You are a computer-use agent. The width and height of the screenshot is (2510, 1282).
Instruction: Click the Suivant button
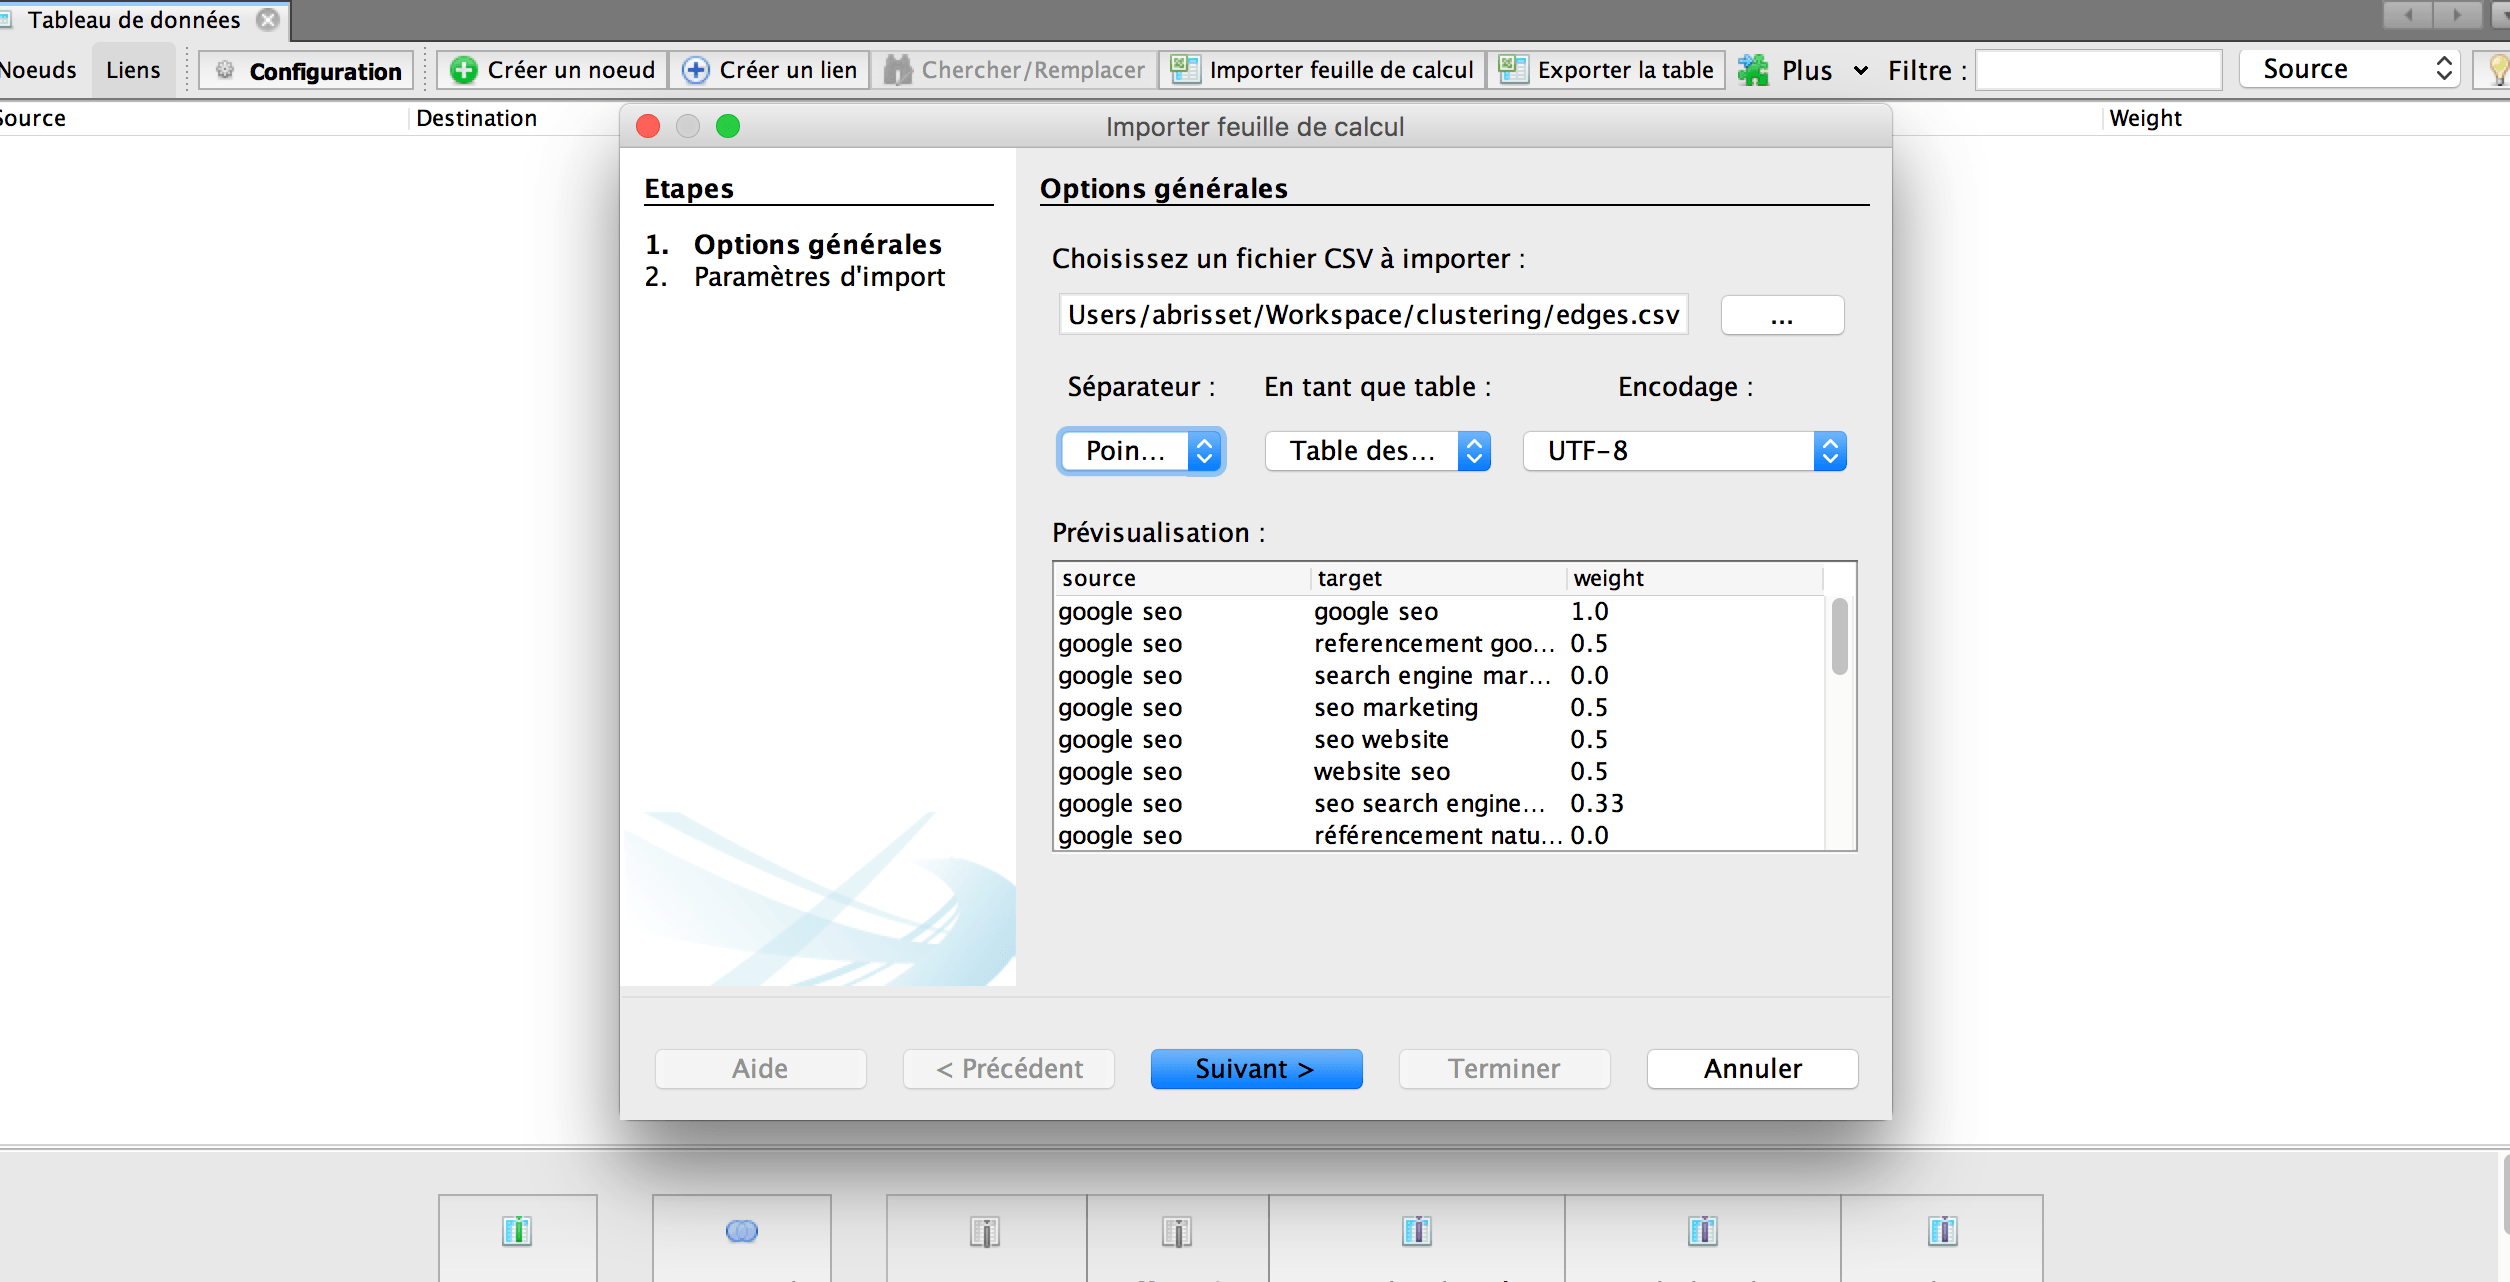pos(1254,1068)
